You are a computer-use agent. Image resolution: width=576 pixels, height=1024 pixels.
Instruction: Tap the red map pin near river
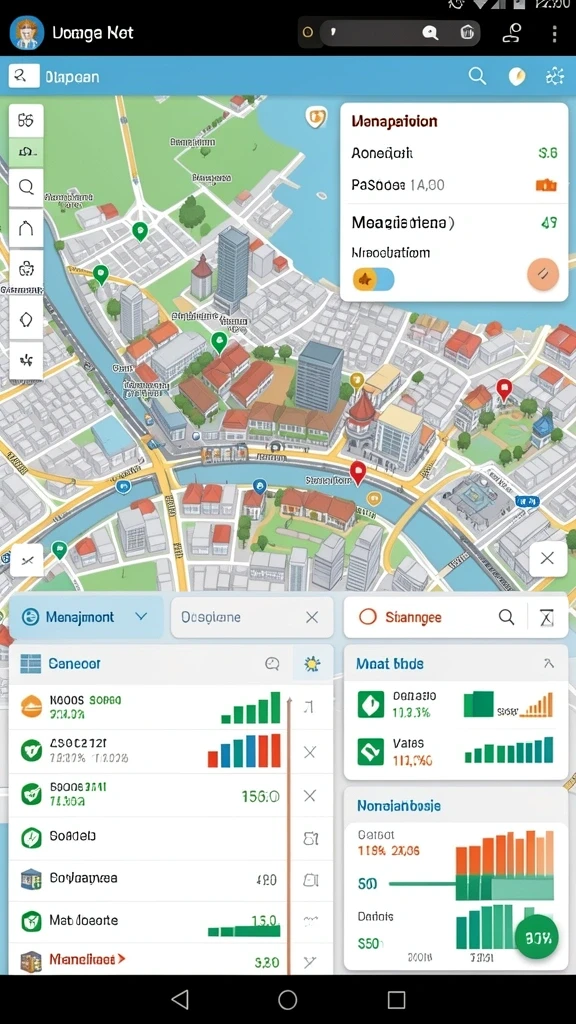357,472
